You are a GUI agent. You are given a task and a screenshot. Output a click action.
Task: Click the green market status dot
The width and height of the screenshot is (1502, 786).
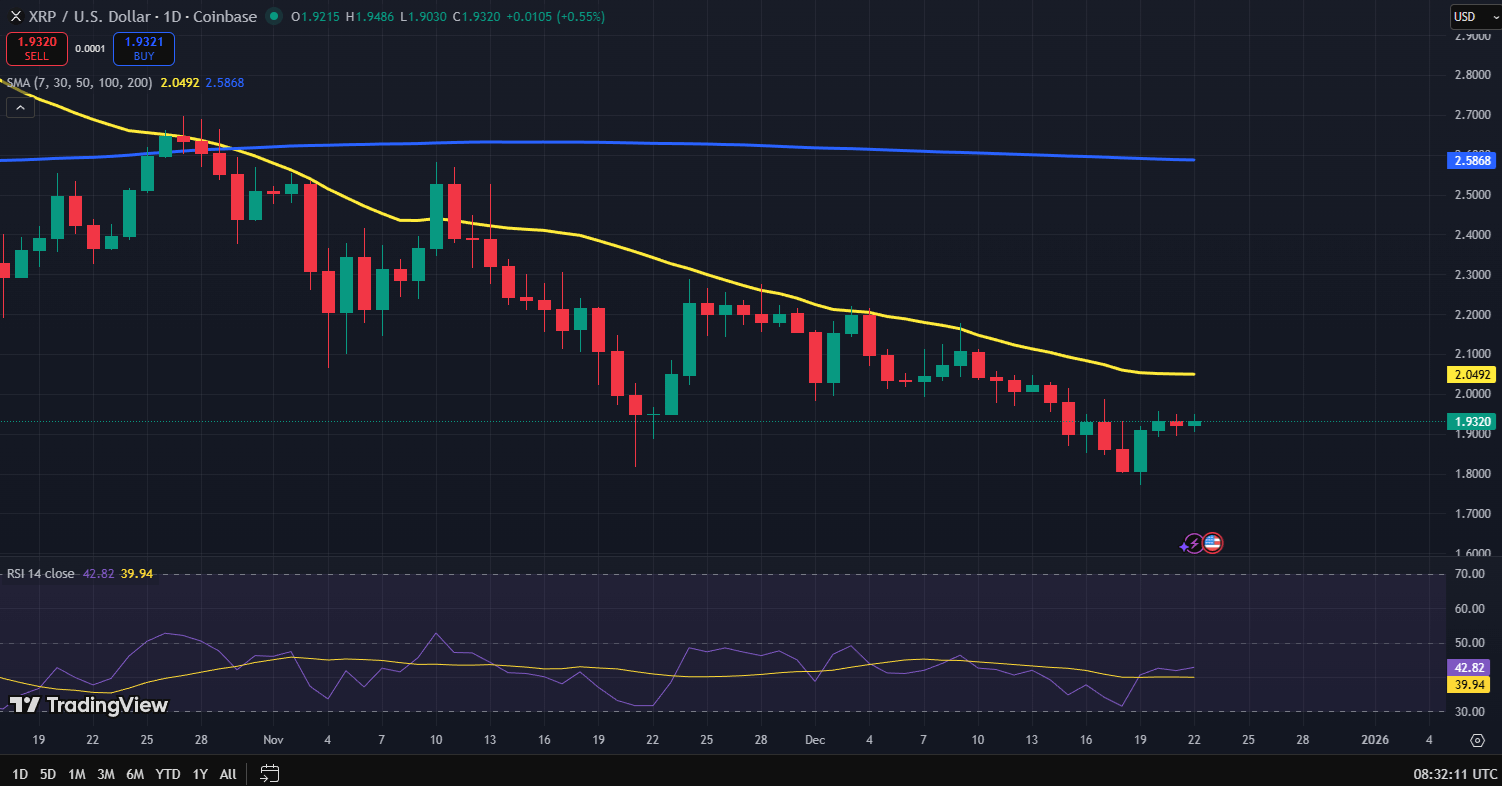[274, 17]
